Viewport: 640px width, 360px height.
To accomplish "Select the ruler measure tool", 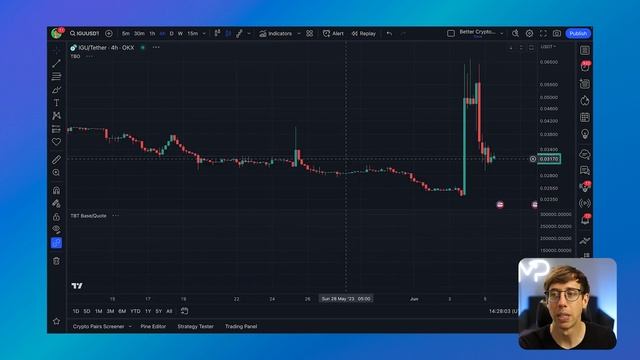I will click(x=56, y=160).
